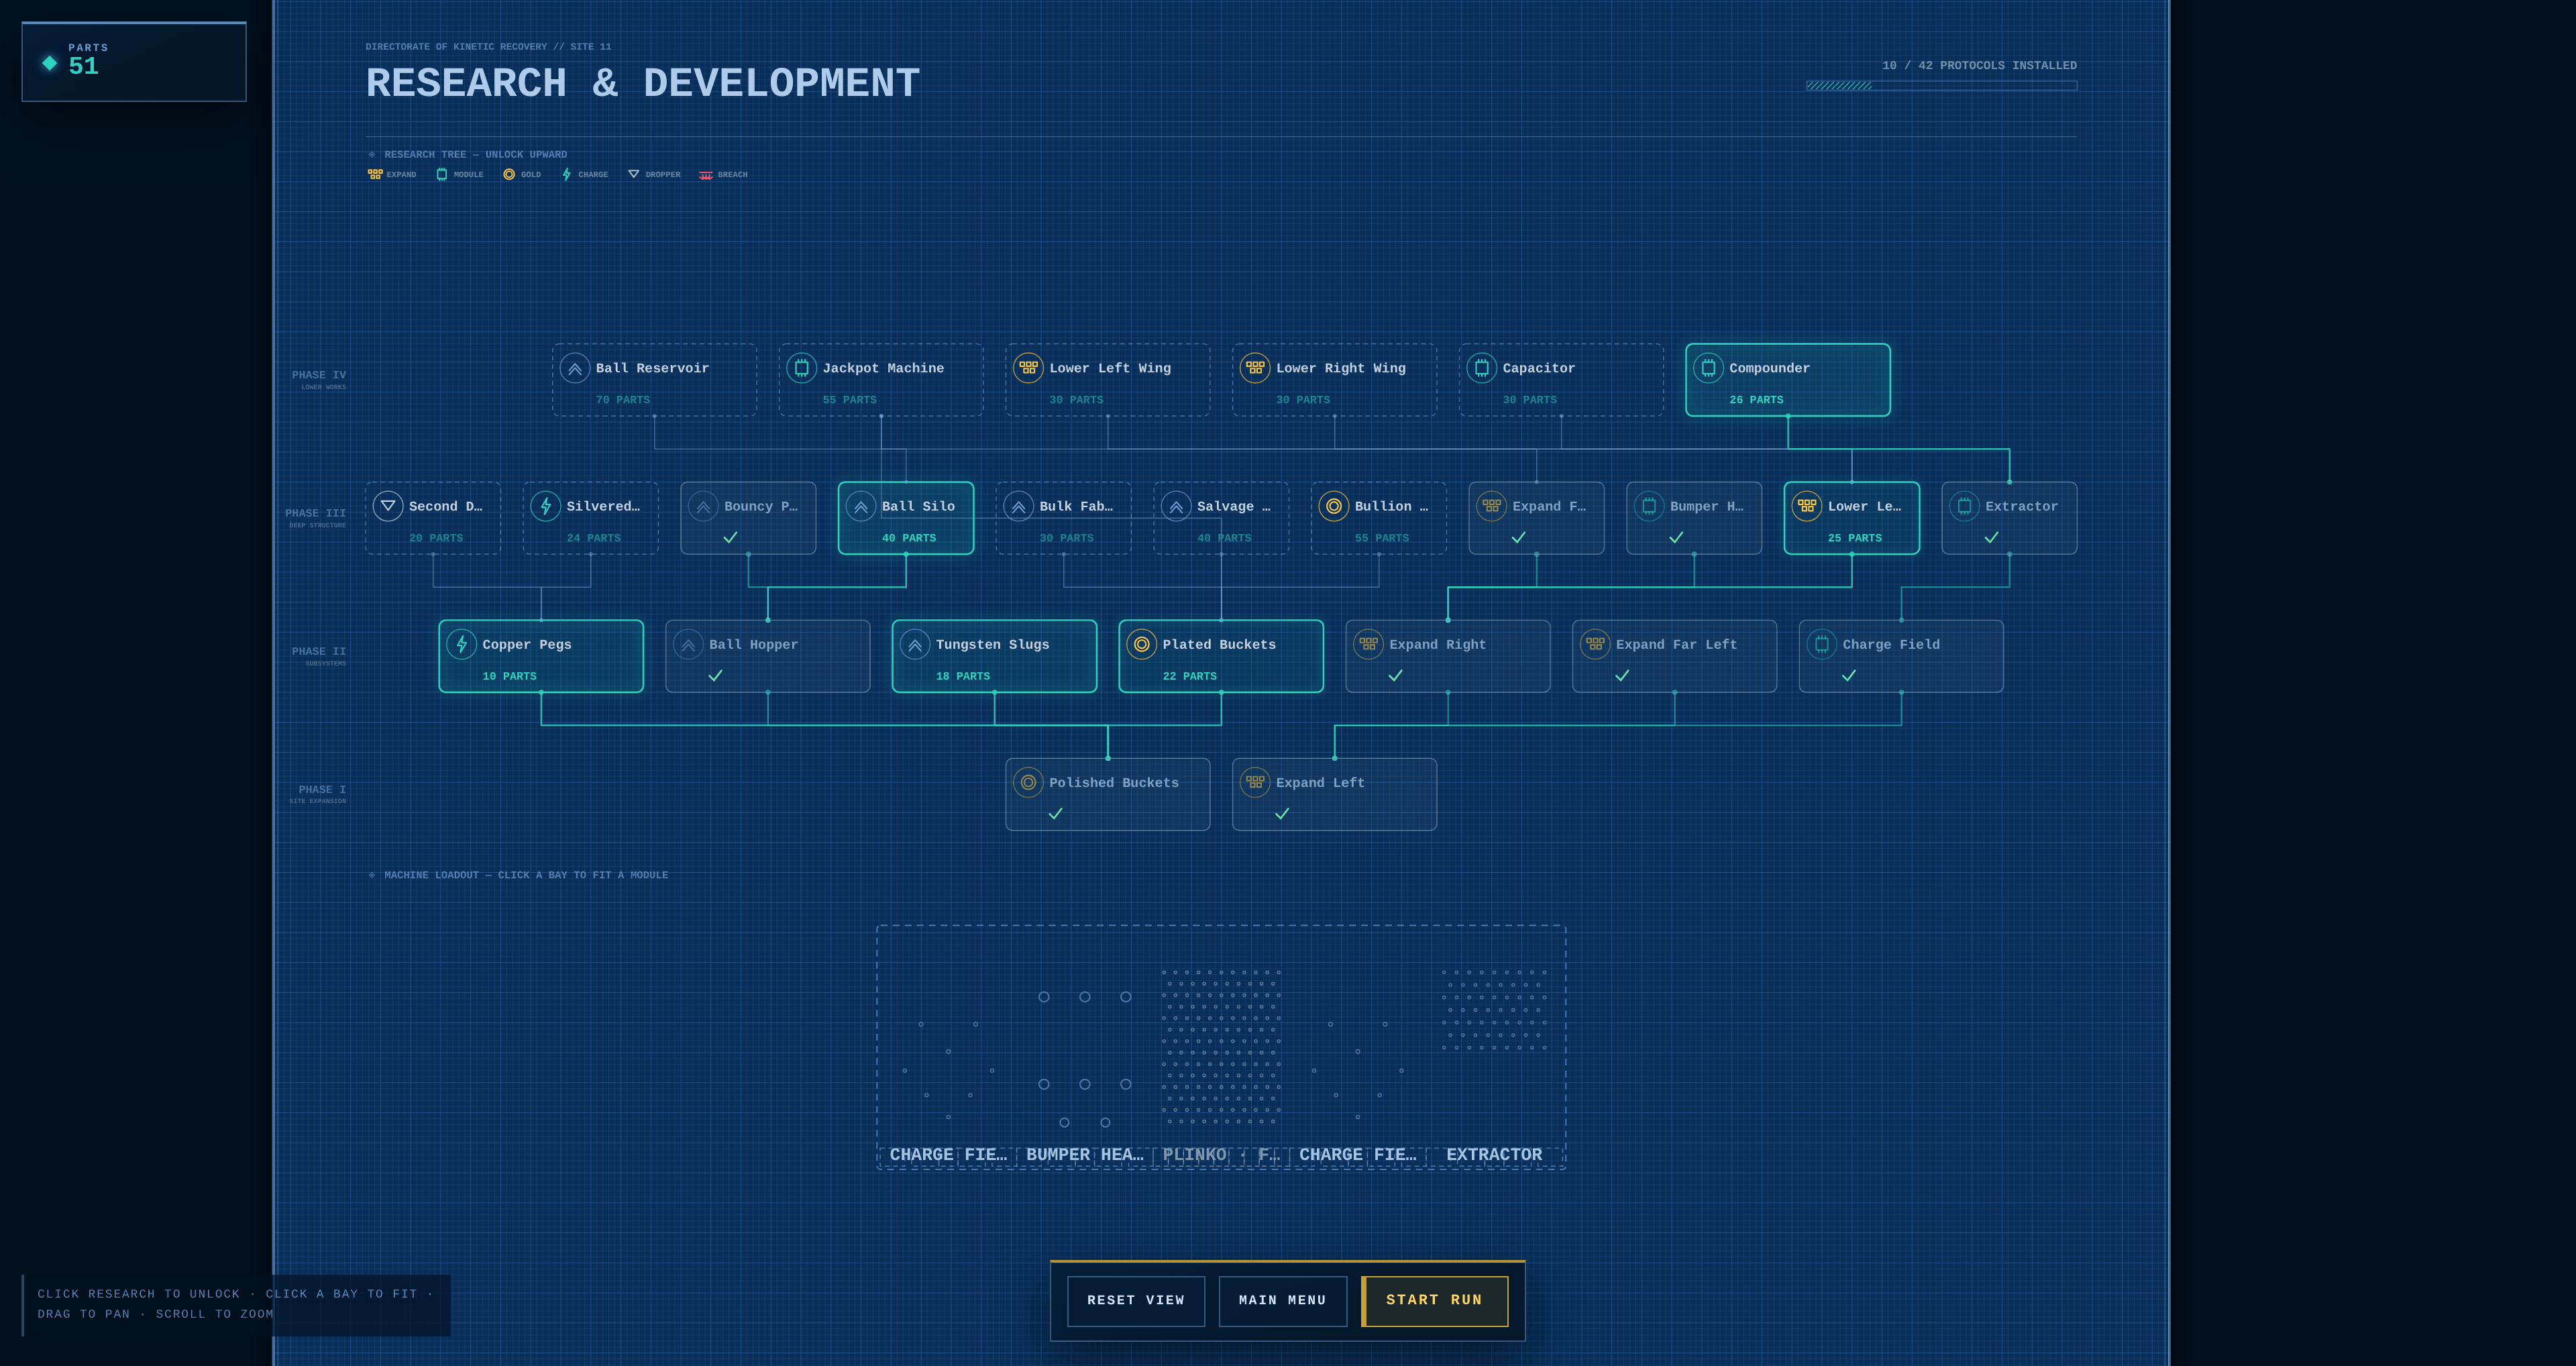2576x1366 pixels.
Task: Click the RESET VIEW button
Action: click(x=1136, y=1300)
